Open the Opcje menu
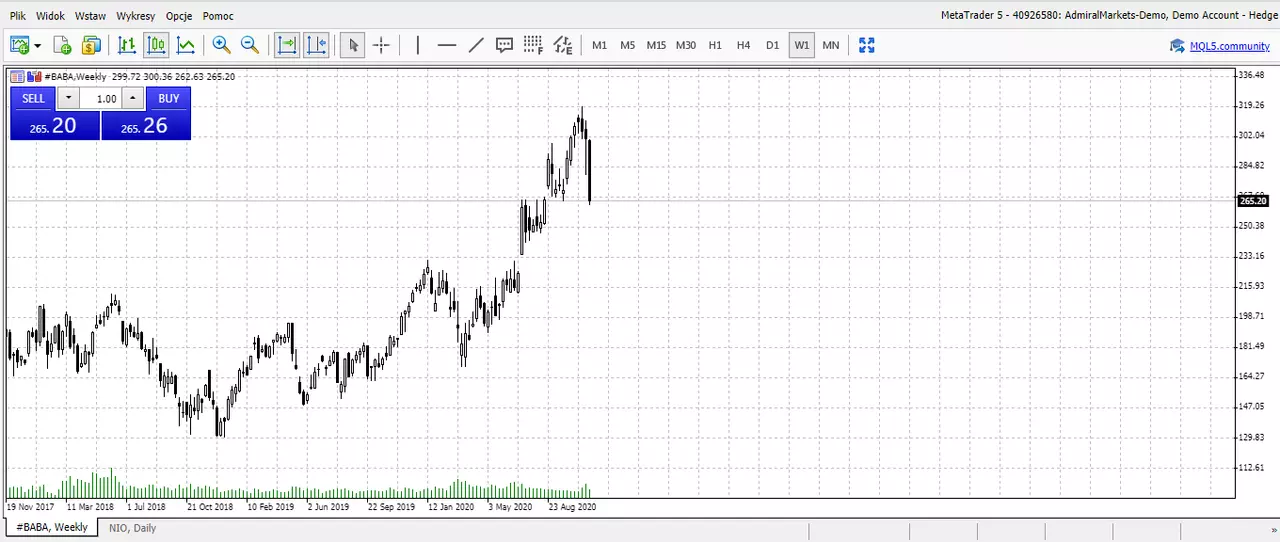Image resolution: width=1280 pixels, height=542 pixels. 179,16
